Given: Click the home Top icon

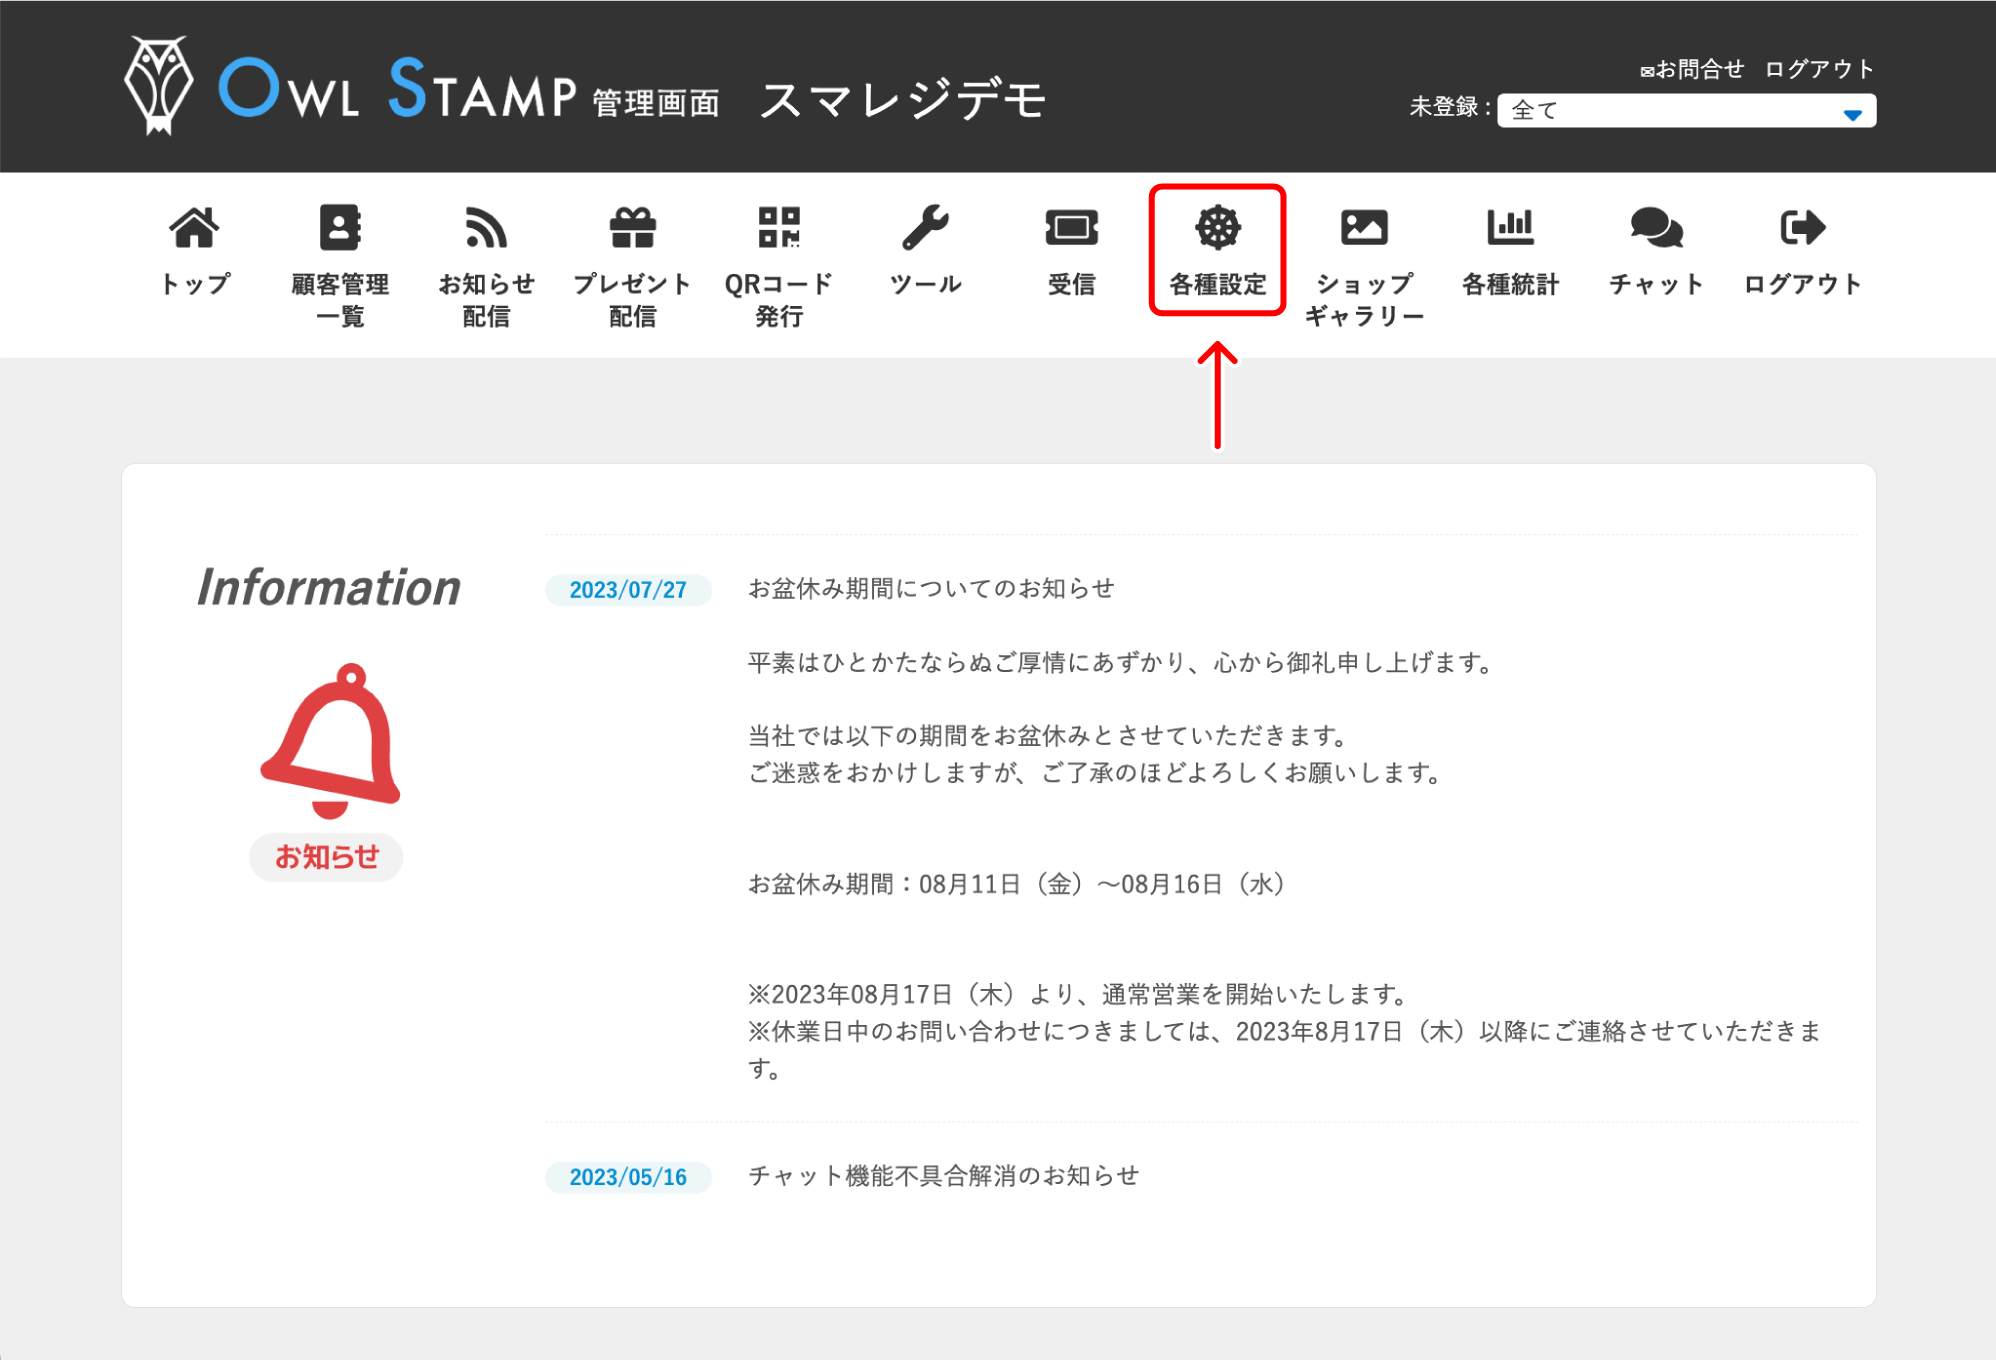Looking at the screenshot, I should [x=194, y=229].
